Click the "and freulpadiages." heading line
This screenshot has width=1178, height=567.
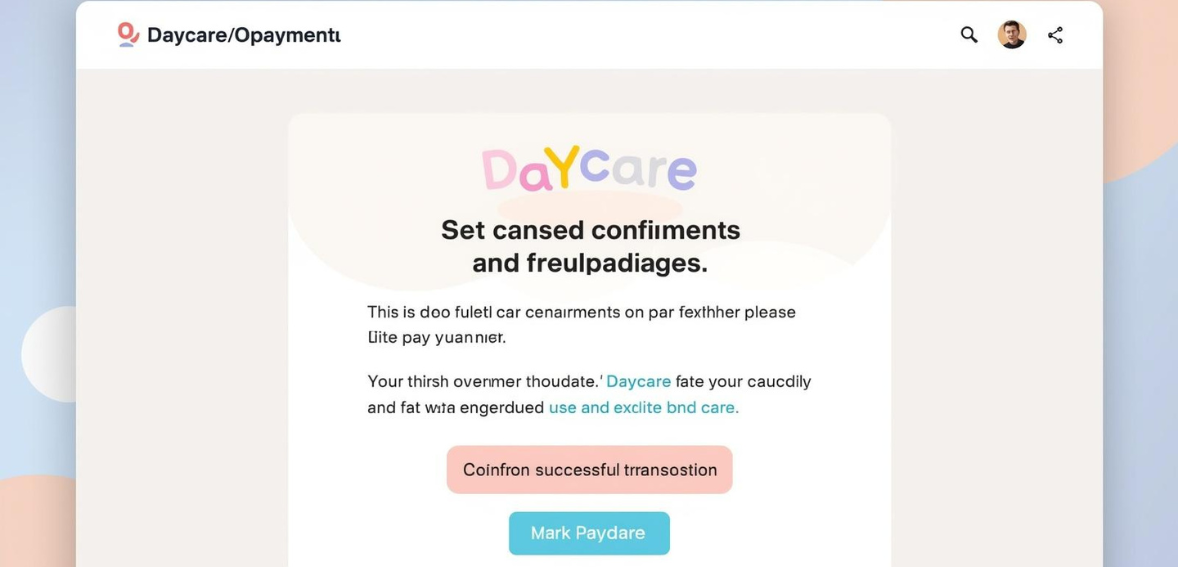tap(589, 263)
